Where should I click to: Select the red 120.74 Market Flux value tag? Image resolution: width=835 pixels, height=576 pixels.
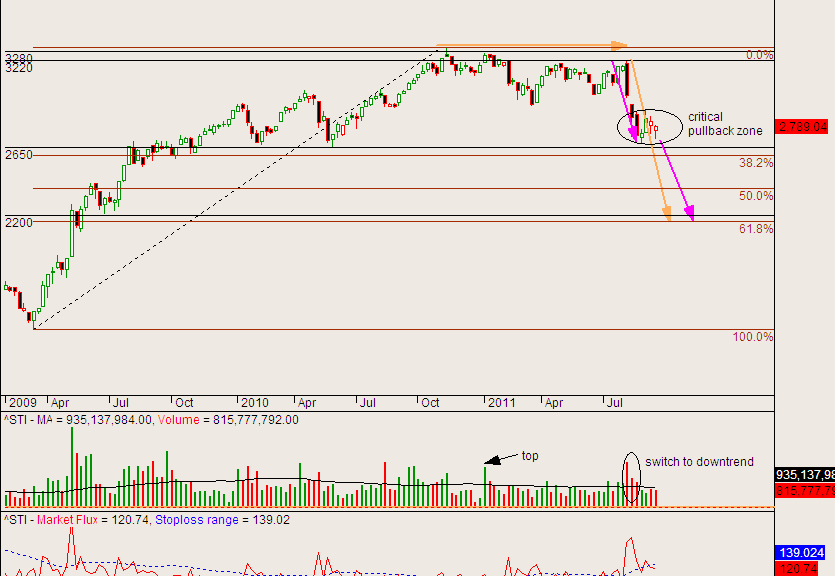(x=803, y=568)
